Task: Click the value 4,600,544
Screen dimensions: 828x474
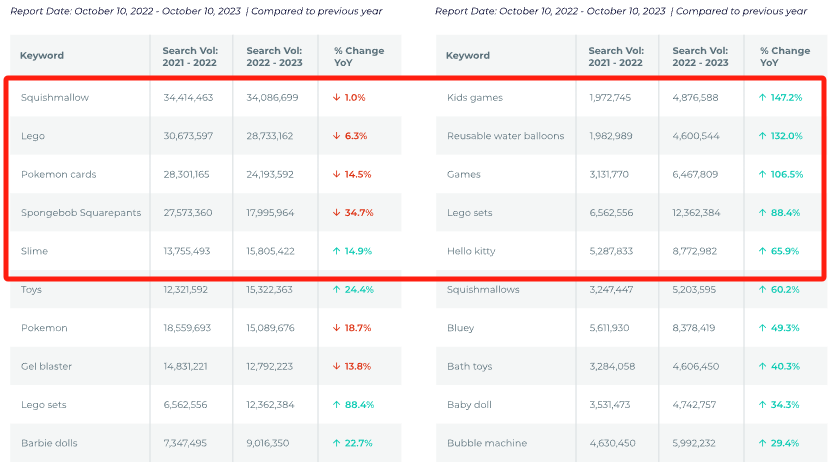Action: (x=696, y=136)
